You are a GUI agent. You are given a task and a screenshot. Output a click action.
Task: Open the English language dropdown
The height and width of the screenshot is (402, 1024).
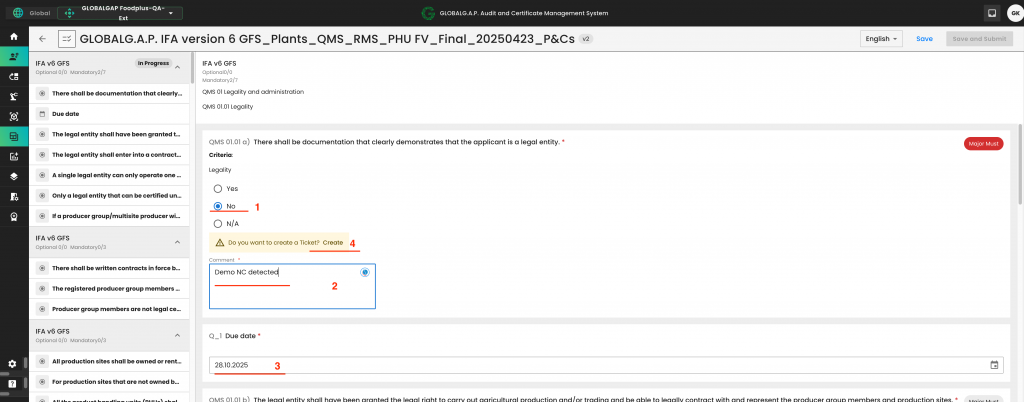click(881, 39)
